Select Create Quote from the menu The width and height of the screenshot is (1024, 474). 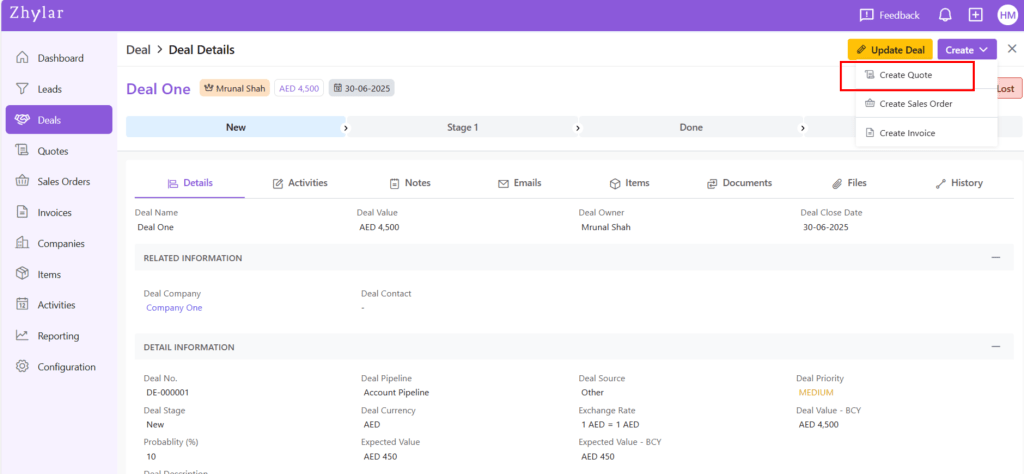click(x=905, y=75)
